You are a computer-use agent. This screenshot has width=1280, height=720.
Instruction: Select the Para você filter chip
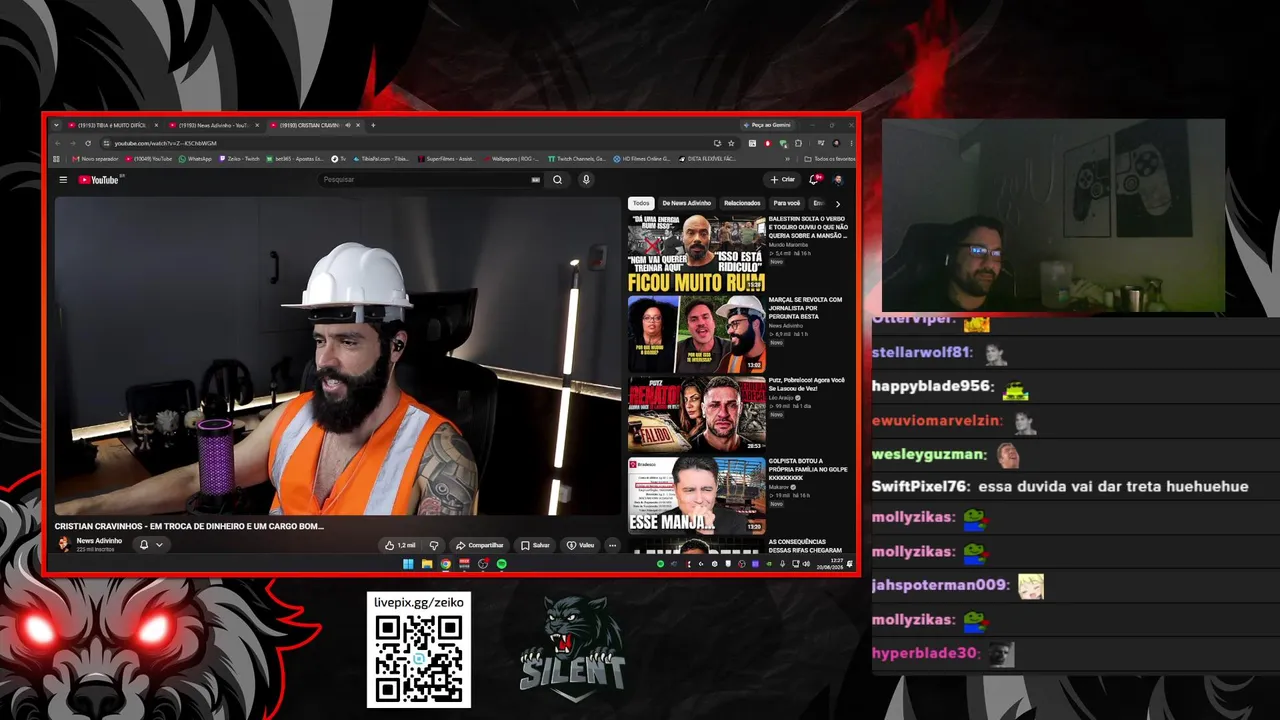tap(787, 203)
